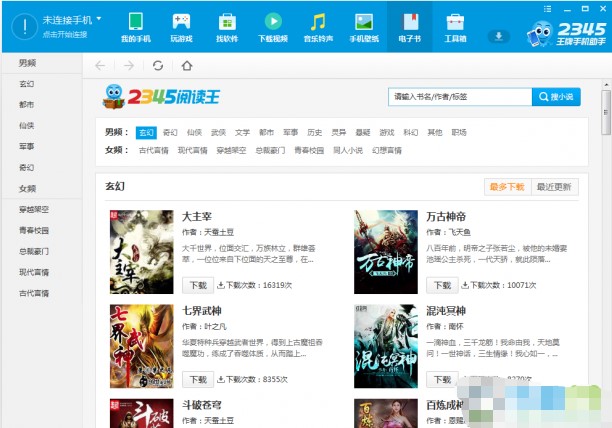Open the 万古神帝 book cover

click(x=386, y=252)
